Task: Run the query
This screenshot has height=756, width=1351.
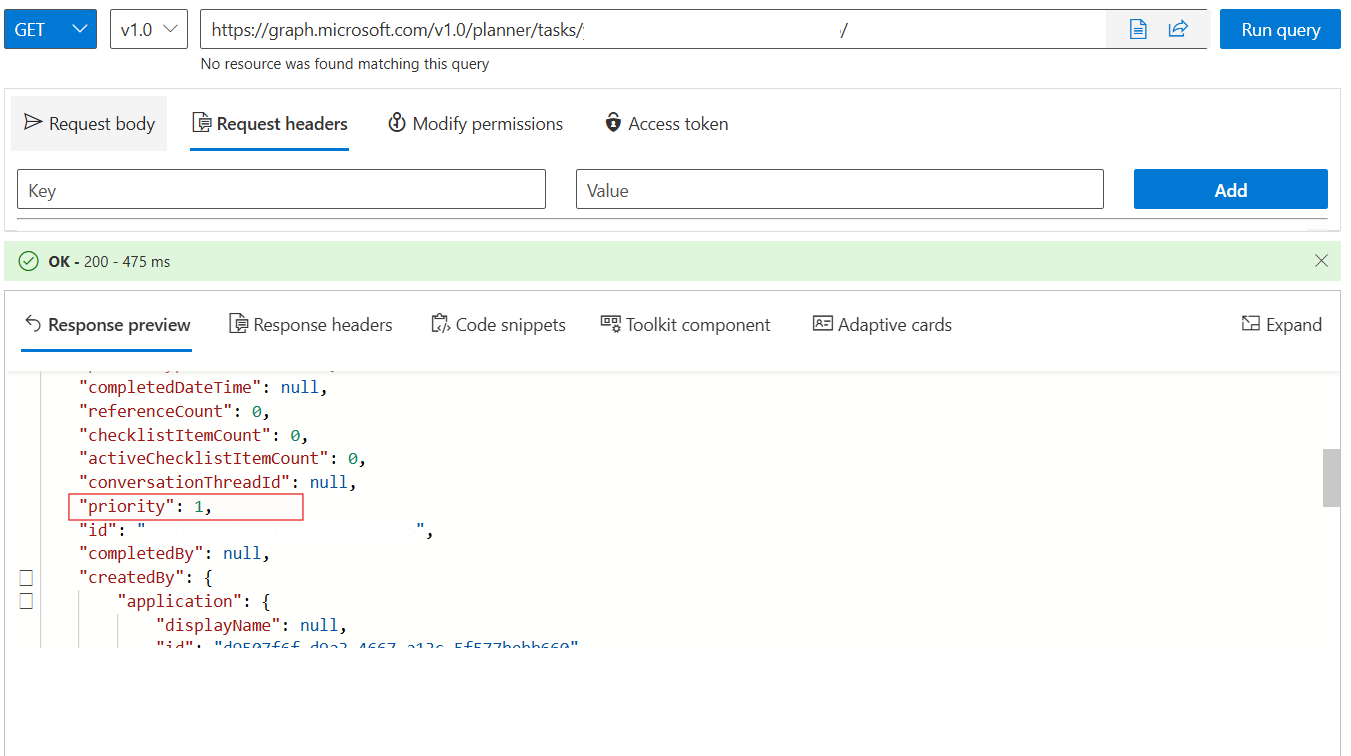Action: (x=1280, y=29)
